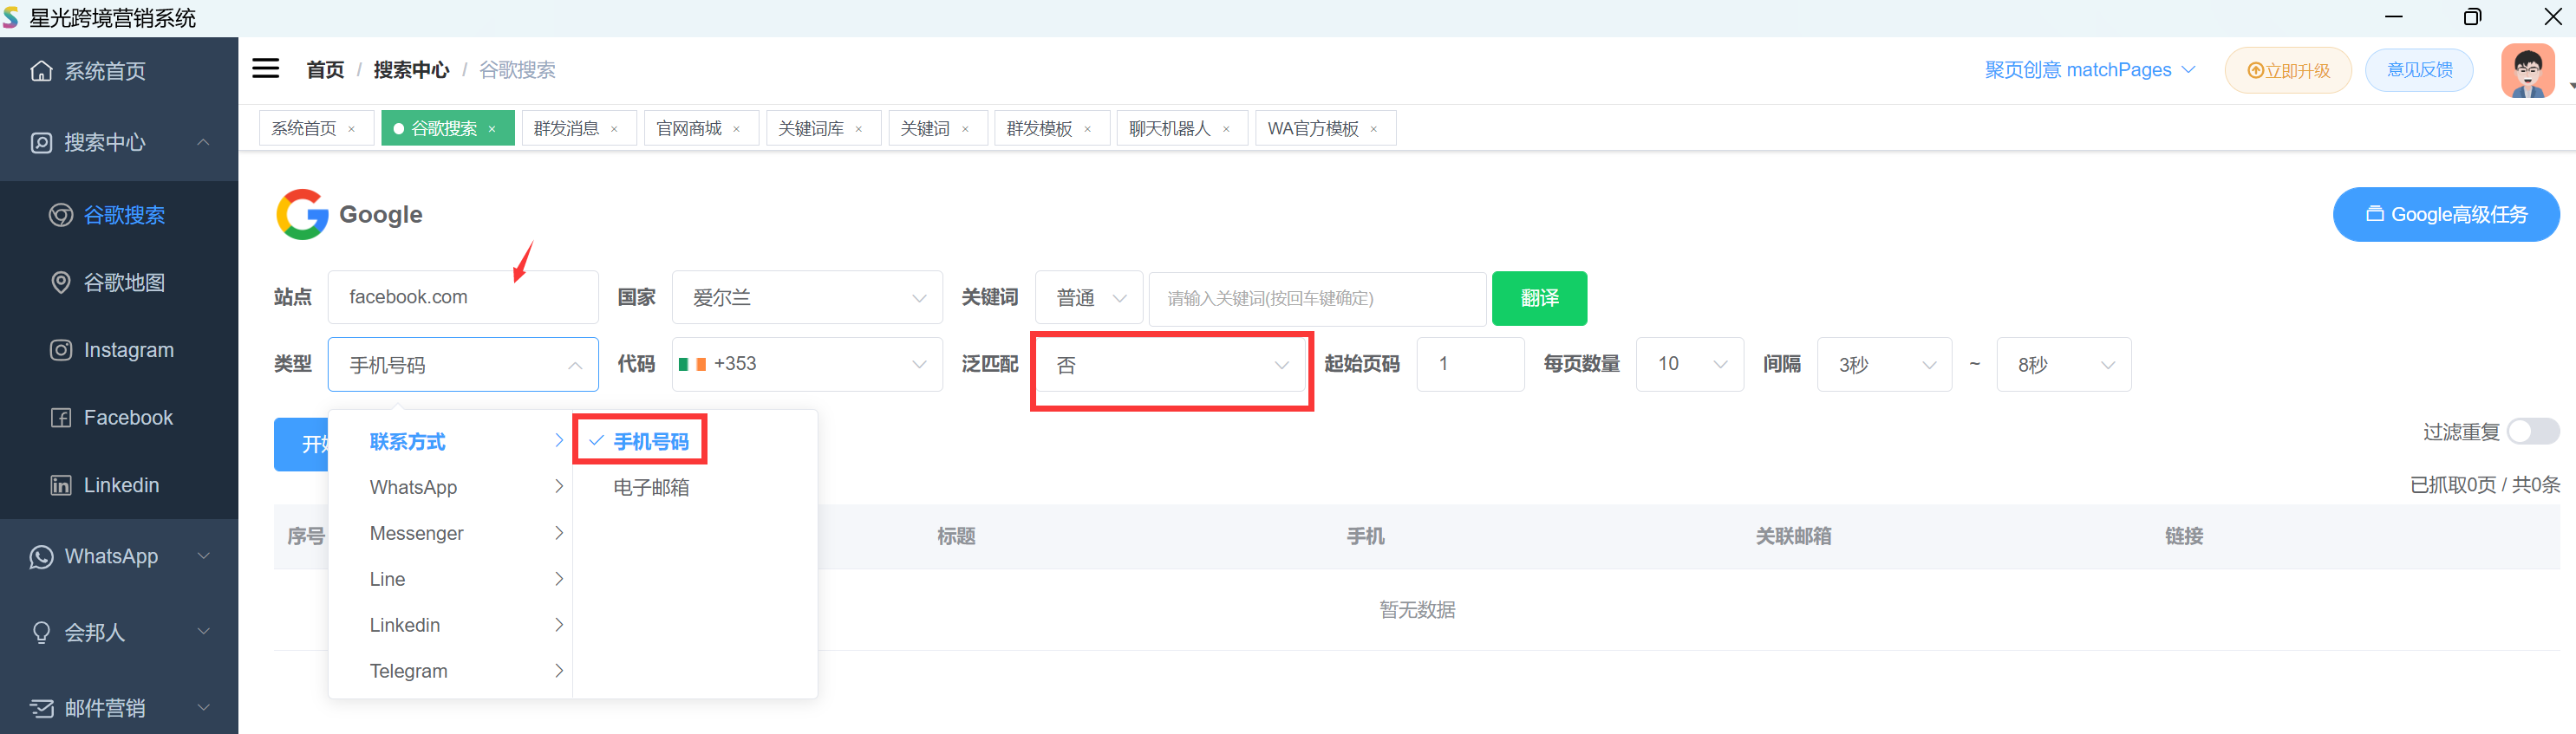2576x734 pixels.
Task: Click the 首页 breadcrumb link
Action: (325, 70)
